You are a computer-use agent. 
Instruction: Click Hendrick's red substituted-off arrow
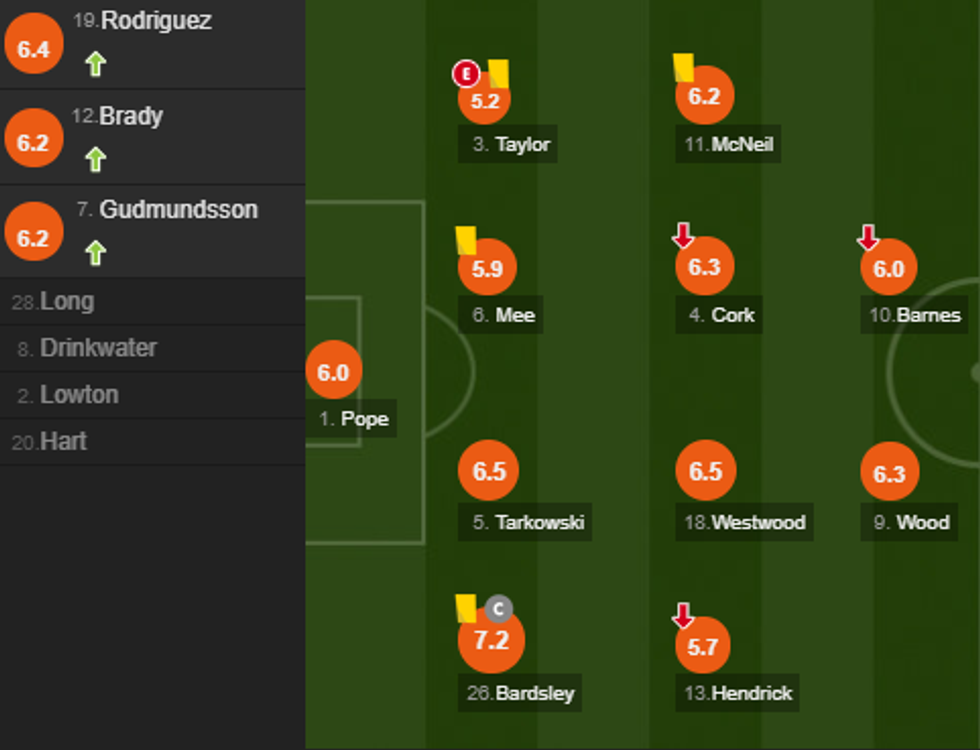click(683, 616)
